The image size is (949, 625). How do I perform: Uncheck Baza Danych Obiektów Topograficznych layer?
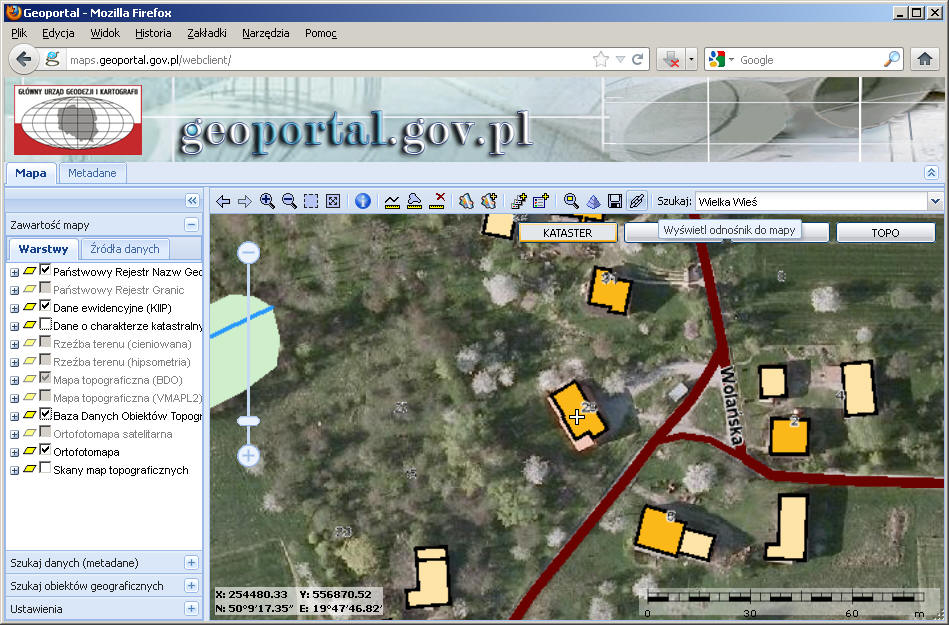tap(45, 414)
